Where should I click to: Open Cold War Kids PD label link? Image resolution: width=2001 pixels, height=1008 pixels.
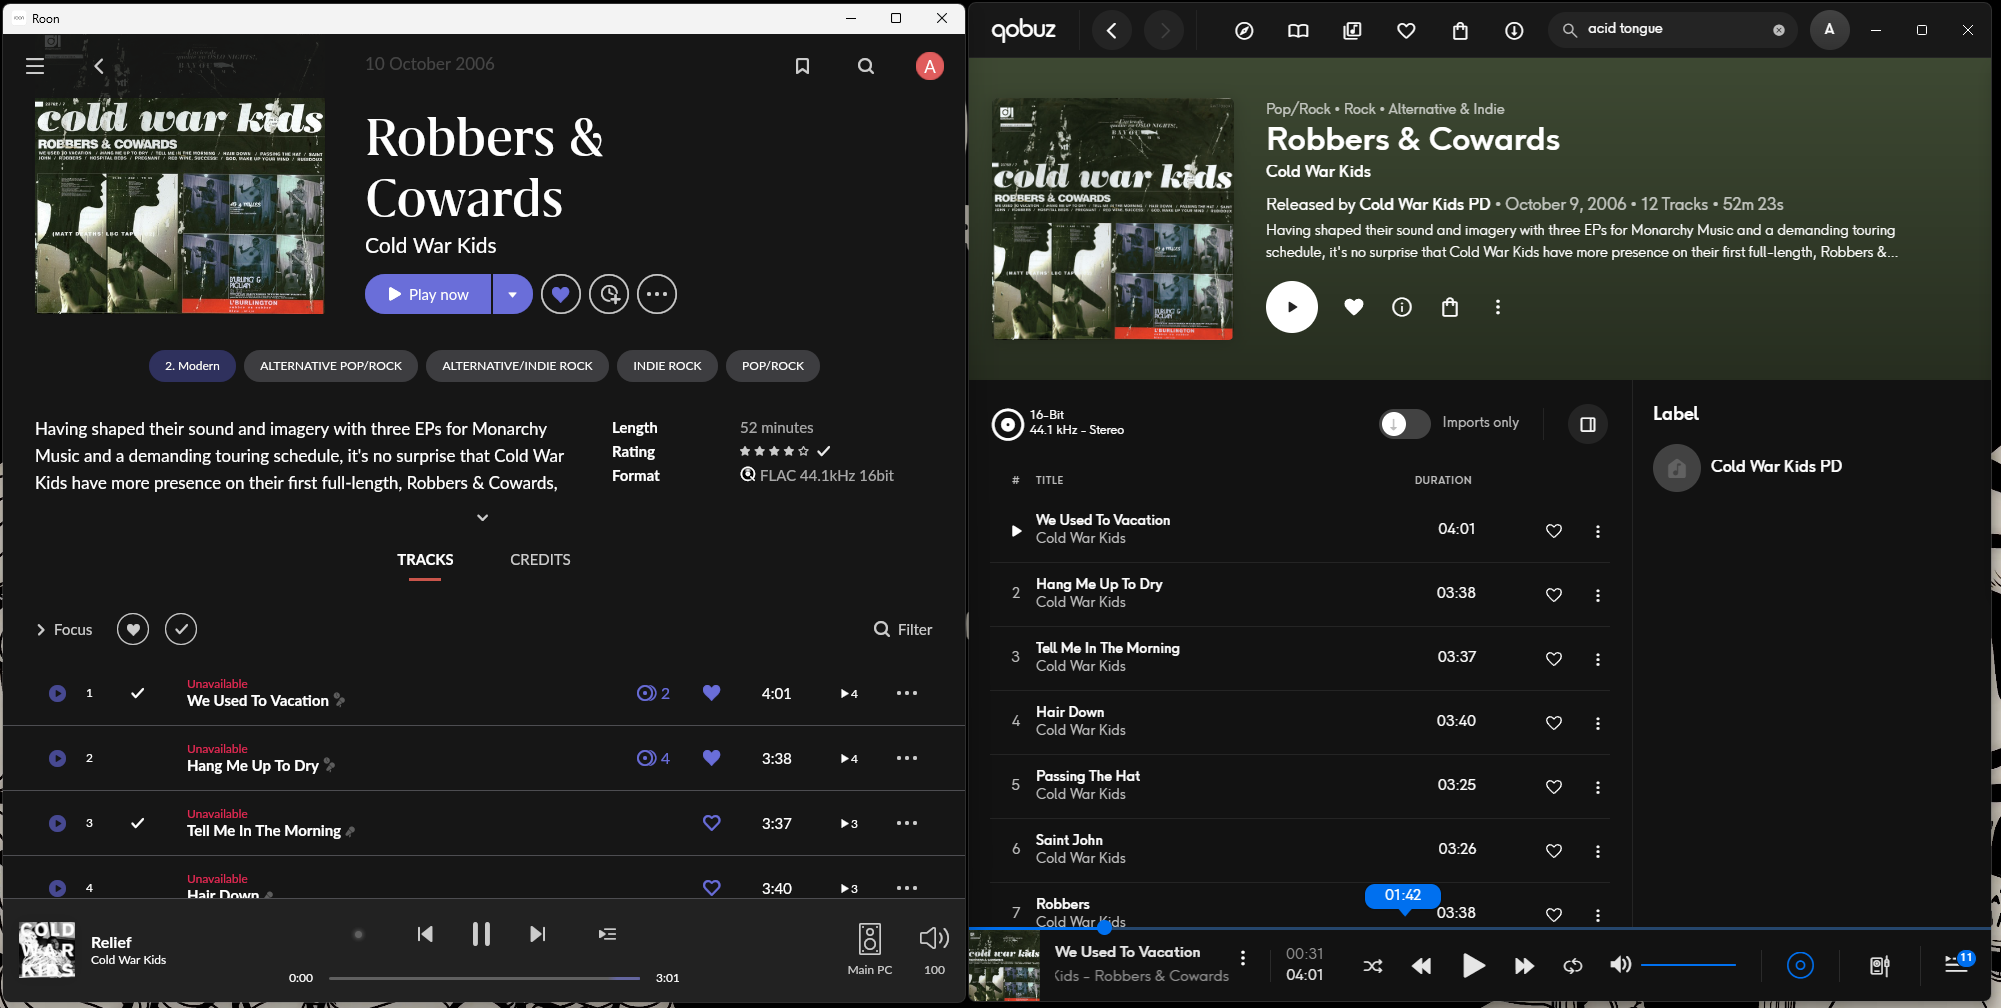[x=1775, y=466]
